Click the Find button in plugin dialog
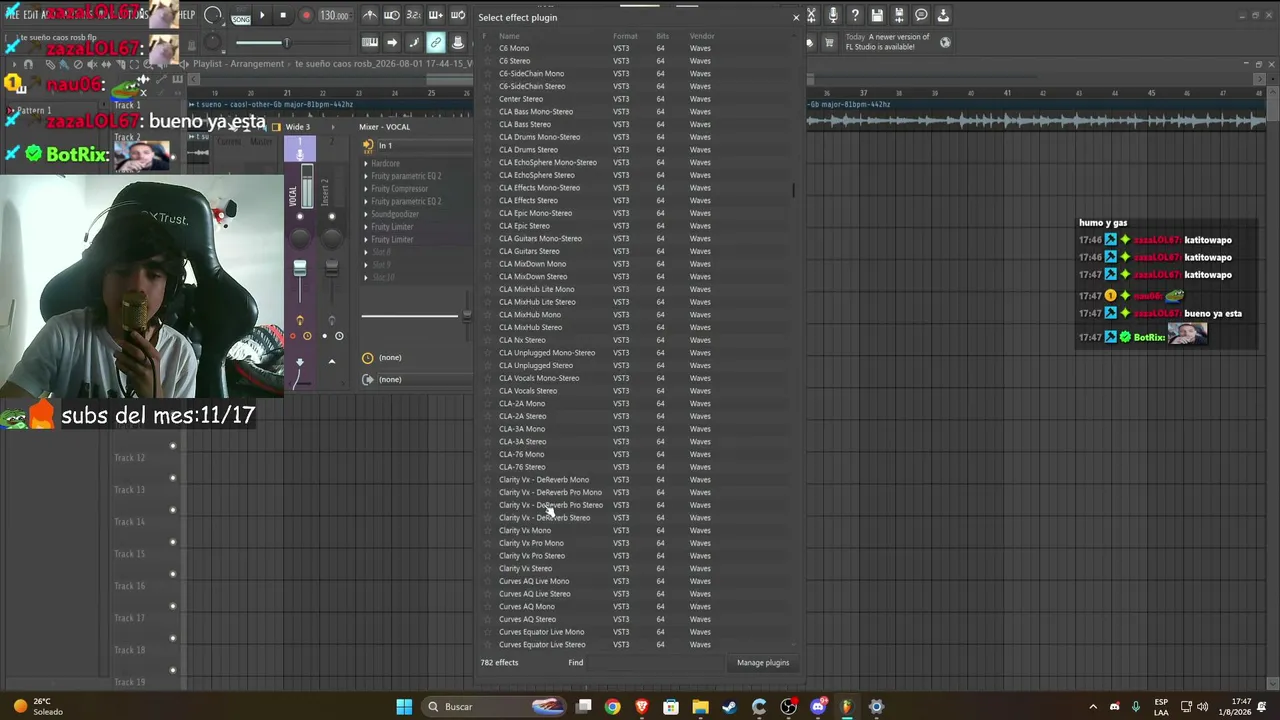The image size is (1280, 720). click(x=576, y=662)
